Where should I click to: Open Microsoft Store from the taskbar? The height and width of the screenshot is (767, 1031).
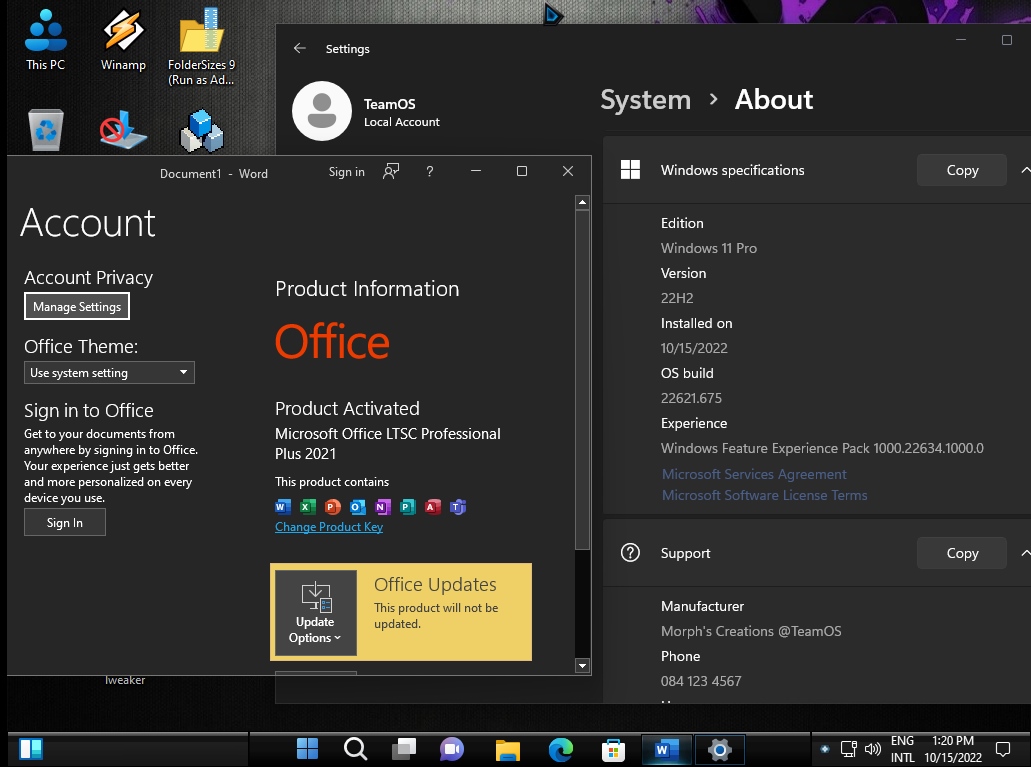(x=613, y=749)
